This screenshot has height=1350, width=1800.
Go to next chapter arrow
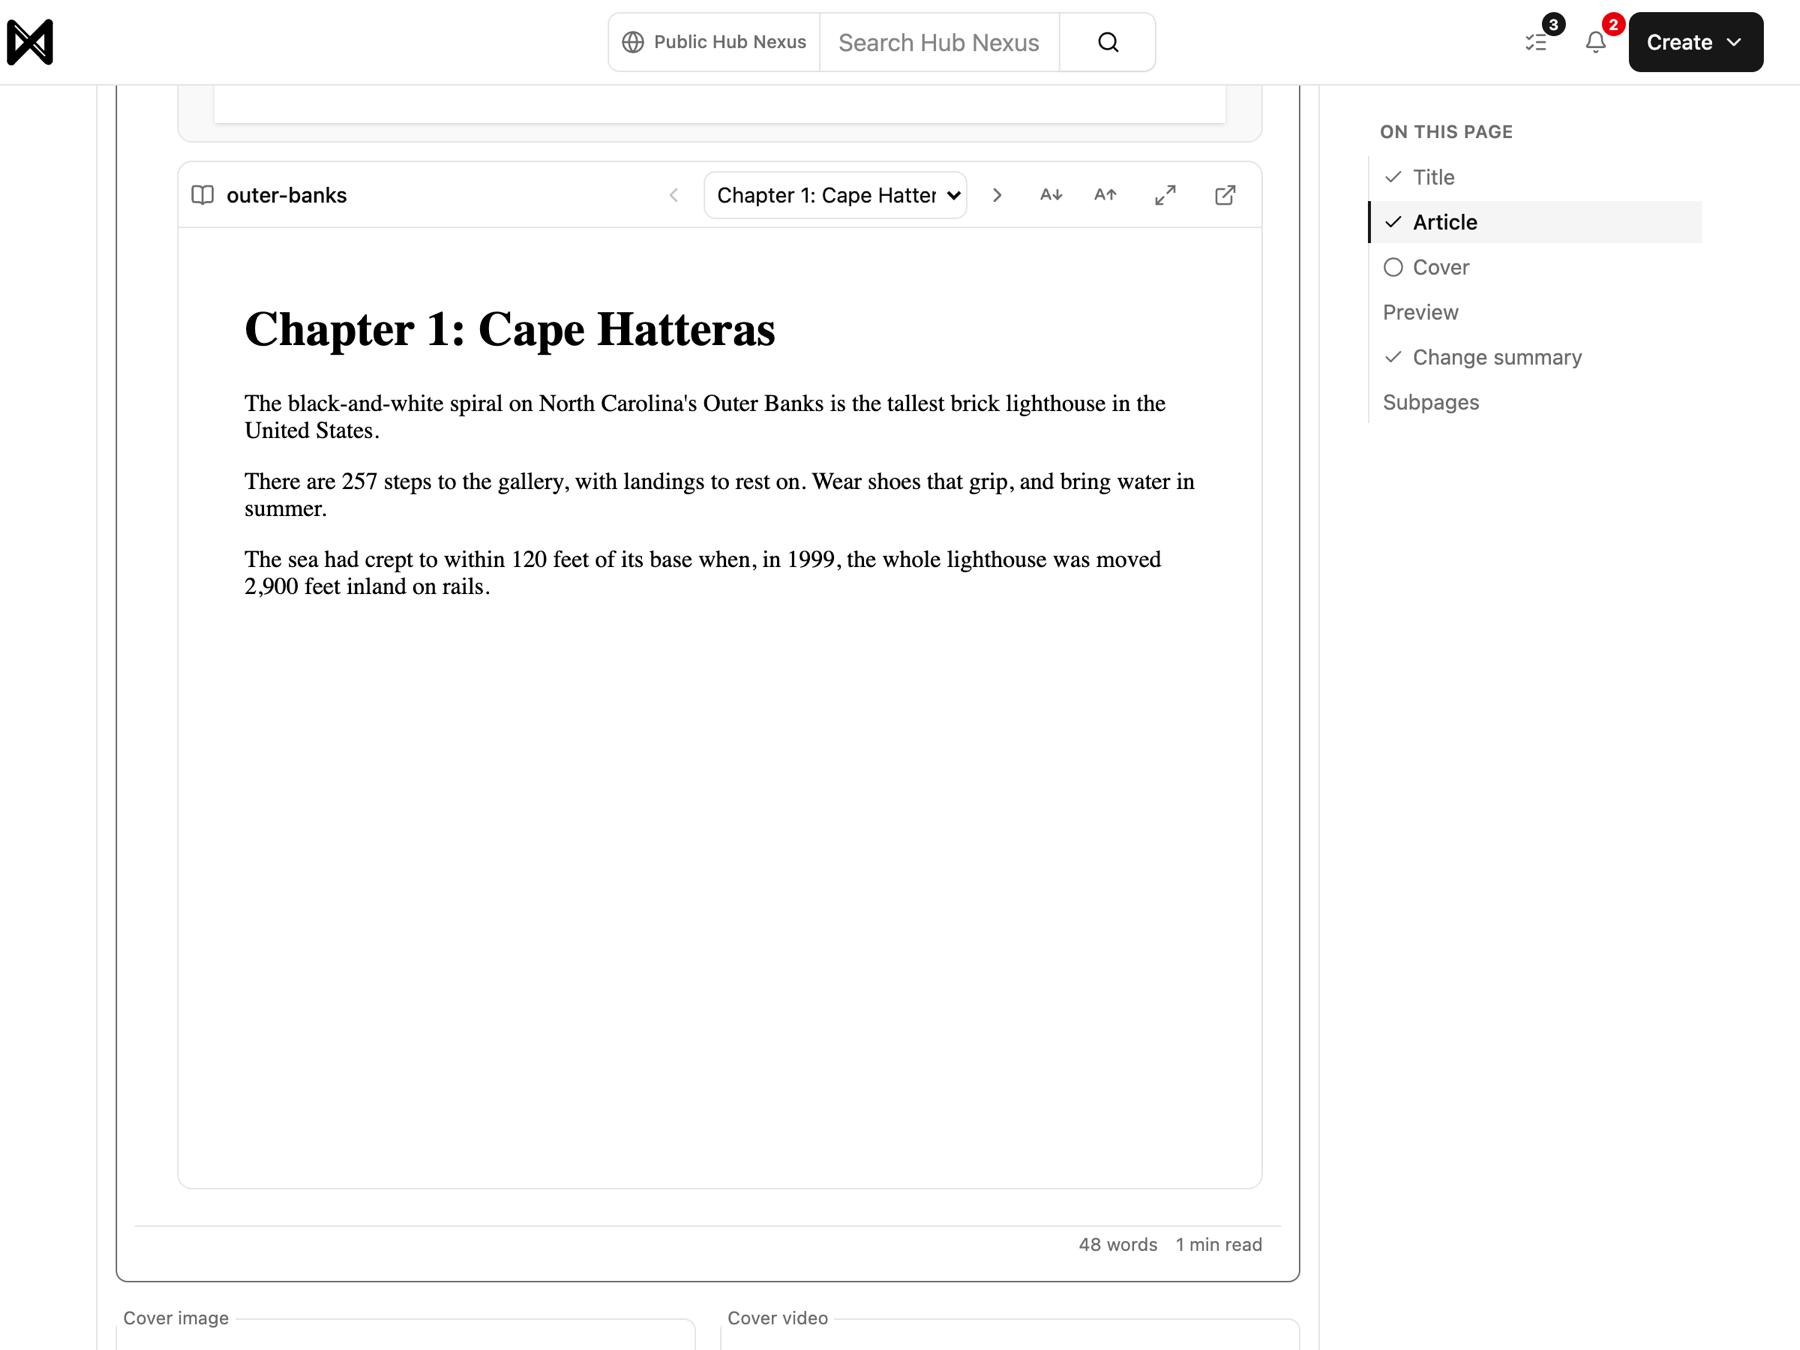(x=997, y=195)
